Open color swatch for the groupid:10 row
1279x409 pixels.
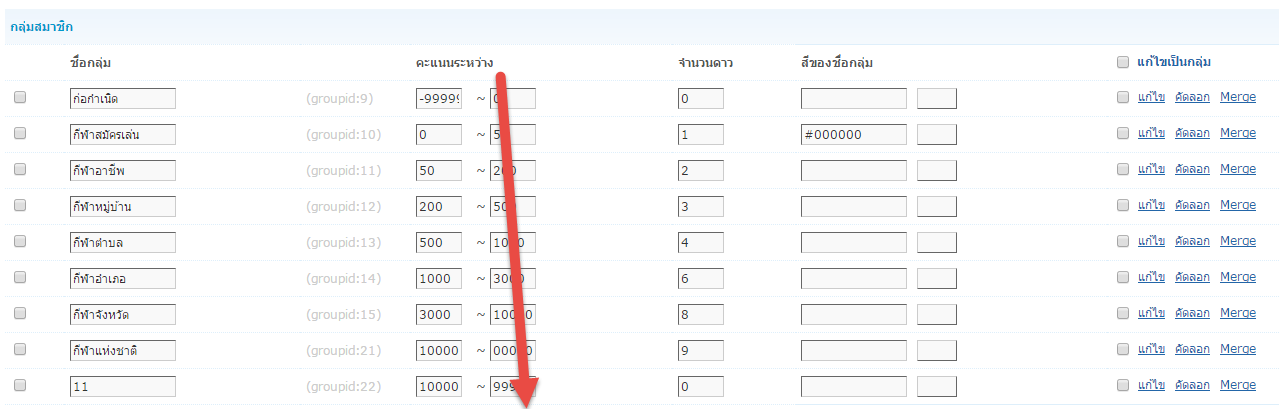[x=936, y=134]
